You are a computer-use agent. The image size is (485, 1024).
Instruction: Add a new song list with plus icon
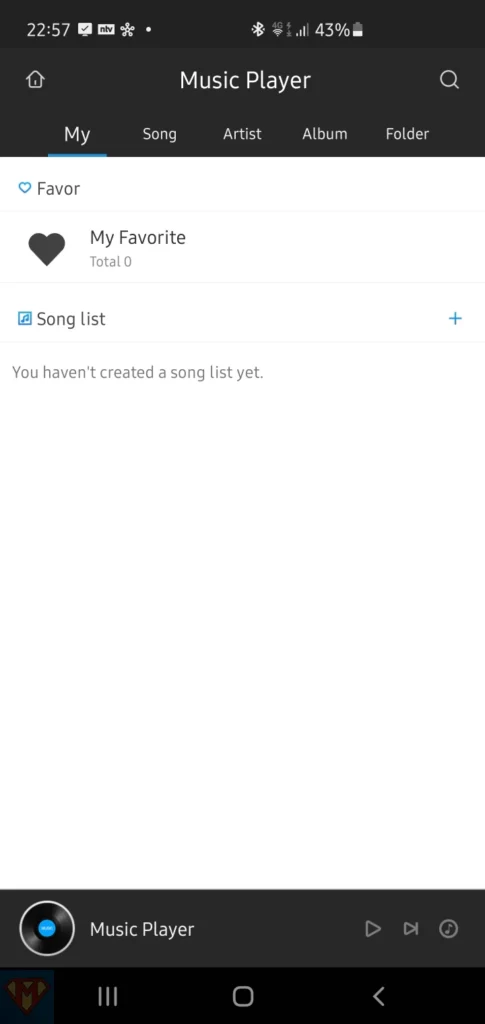coord(455,319)
